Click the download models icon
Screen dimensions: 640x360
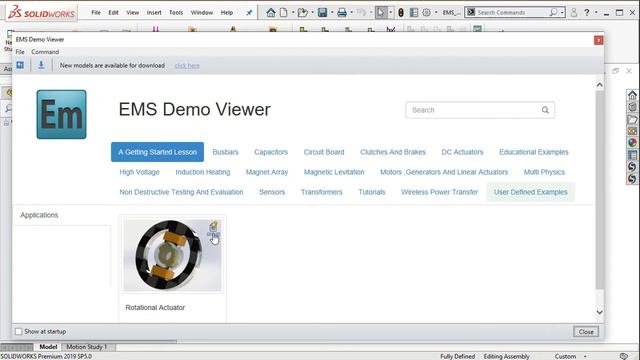click(x=41, y=65)
